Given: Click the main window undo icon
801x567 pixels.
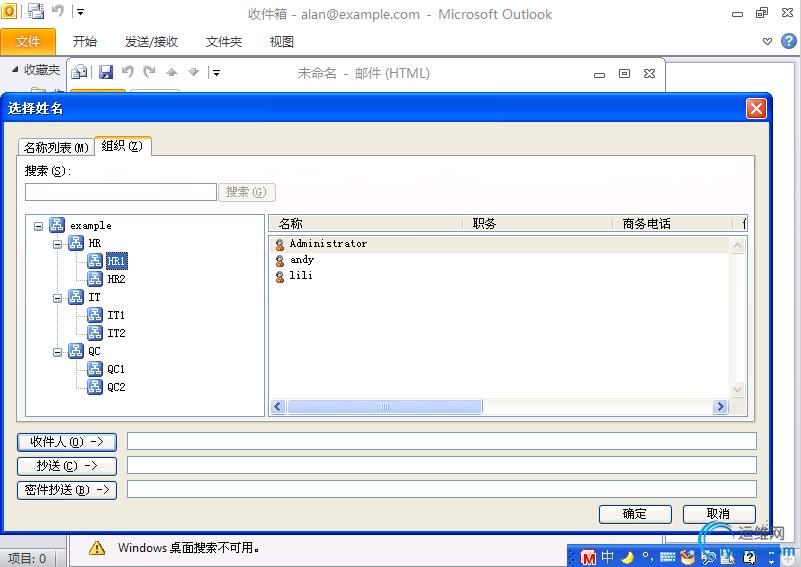Looking at the screenshot, I should click(58, 11).
